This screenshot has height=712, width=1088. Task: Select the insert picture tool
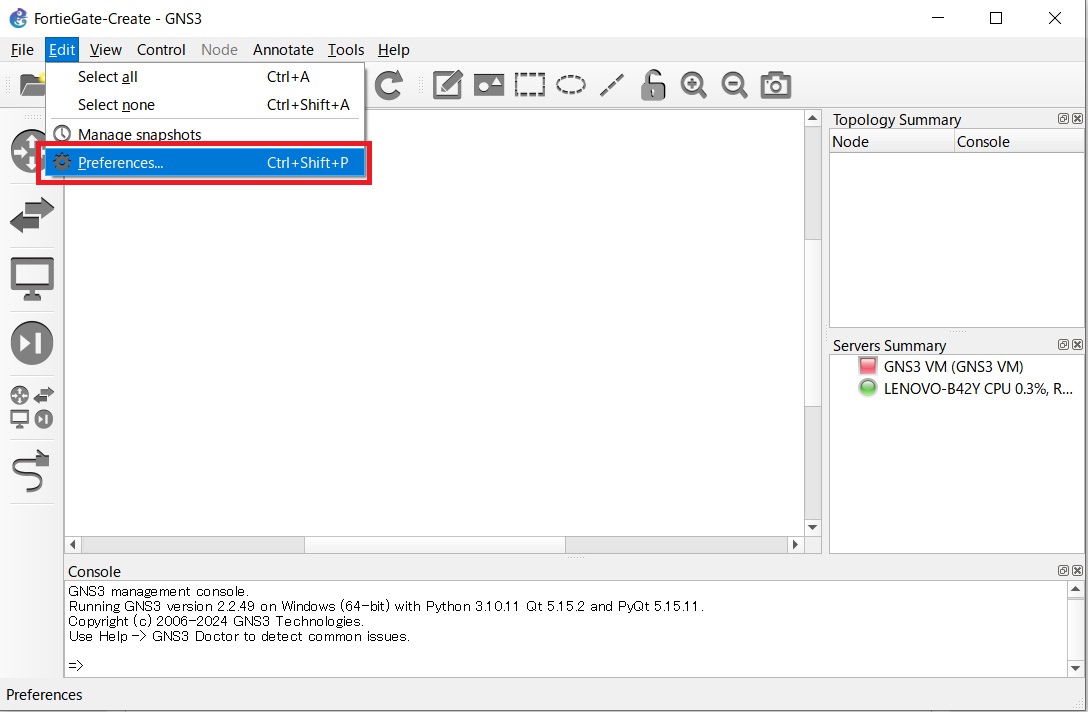pyautogui.click(x=488, y=85)
